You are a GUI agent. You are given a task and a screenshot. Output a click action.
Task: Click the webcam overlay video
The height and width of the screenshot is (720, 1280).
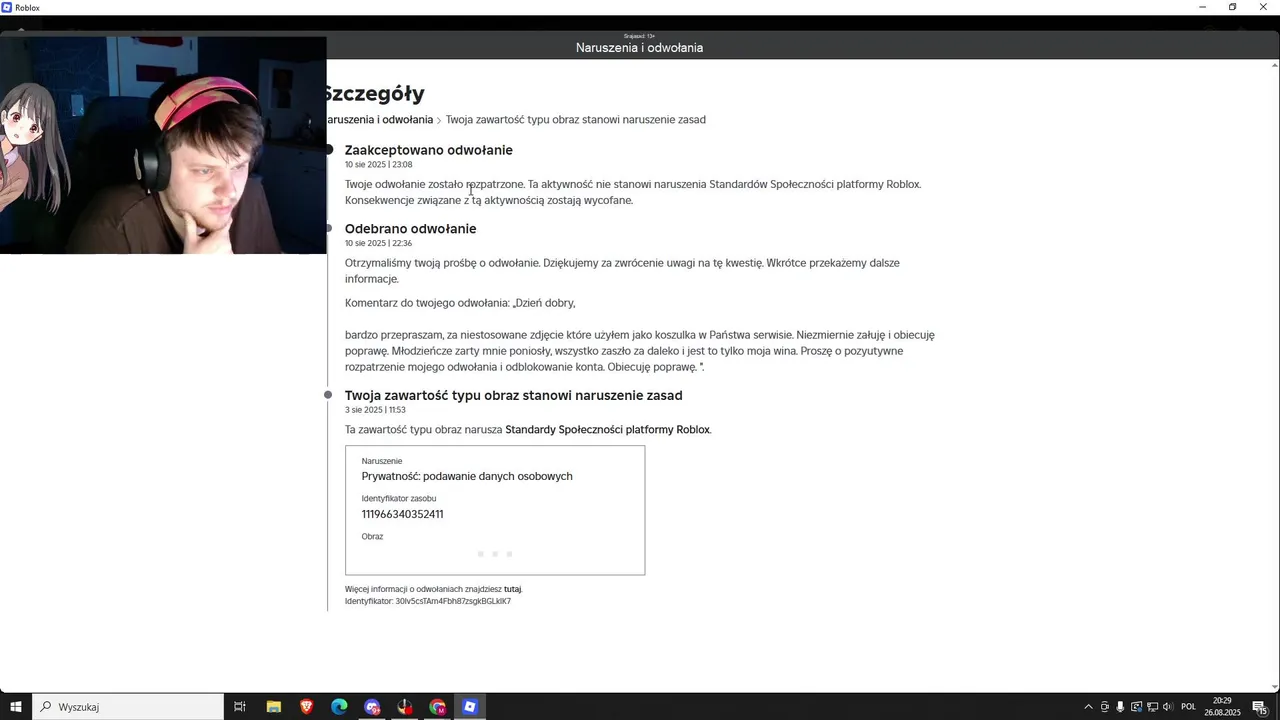pyautogui.click(x=163, y=145)
